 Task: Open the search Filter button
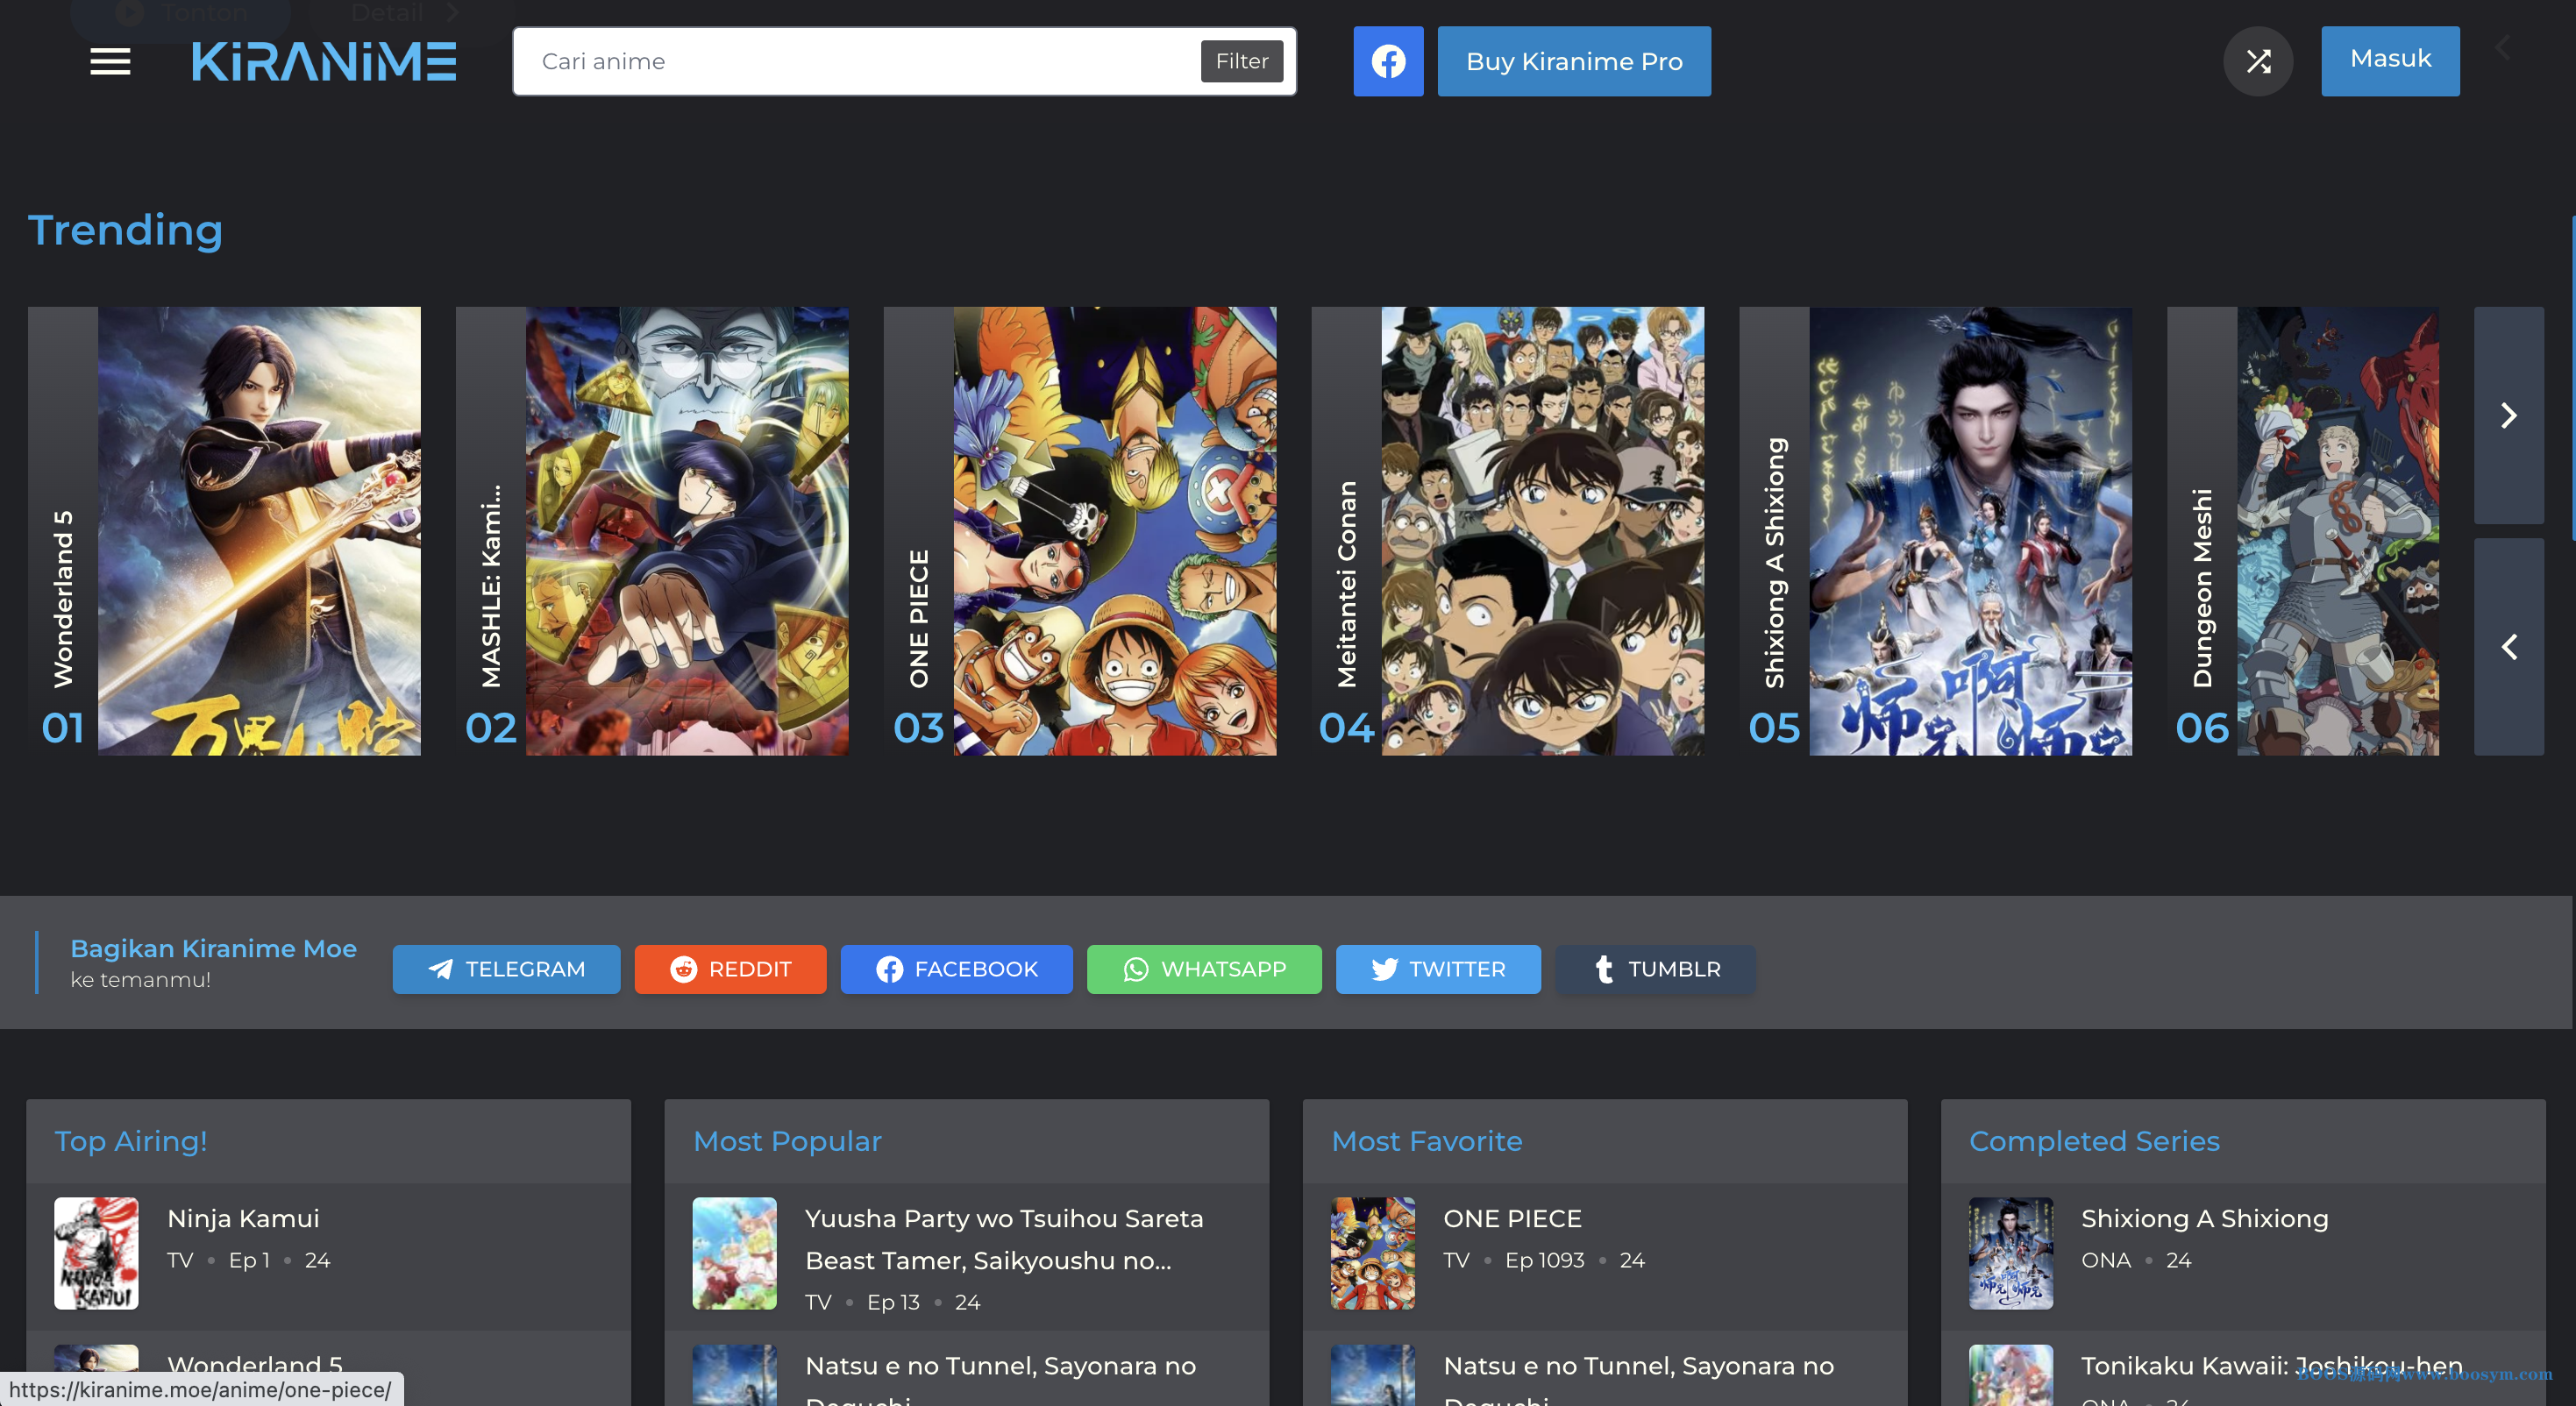[1242, 61]
